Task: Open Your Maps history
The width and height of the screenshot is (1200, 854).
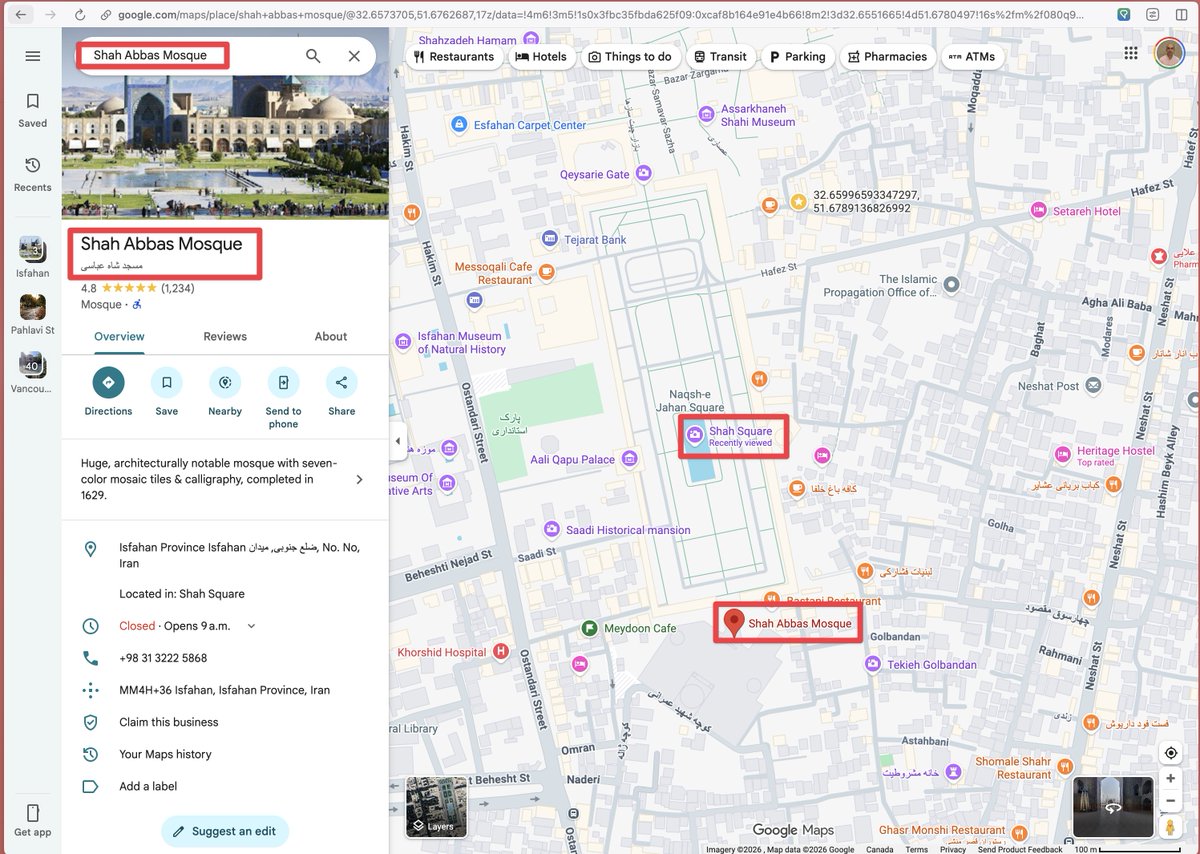Action: pos(225,754)
